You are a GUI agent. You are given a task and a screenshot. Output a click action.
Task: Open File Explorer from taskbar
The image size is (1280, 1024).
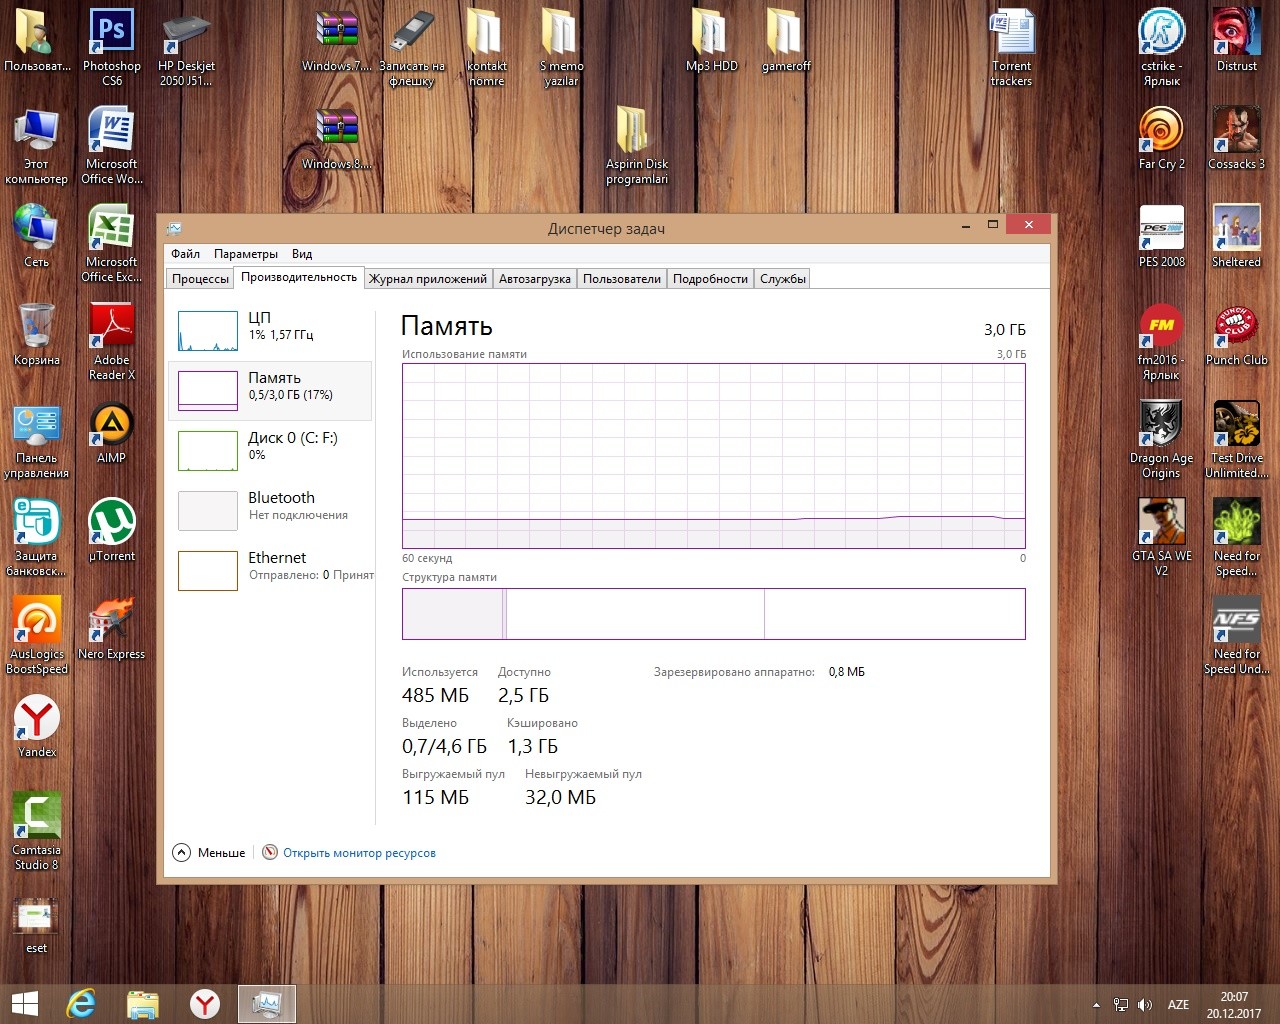[143, 1004]
